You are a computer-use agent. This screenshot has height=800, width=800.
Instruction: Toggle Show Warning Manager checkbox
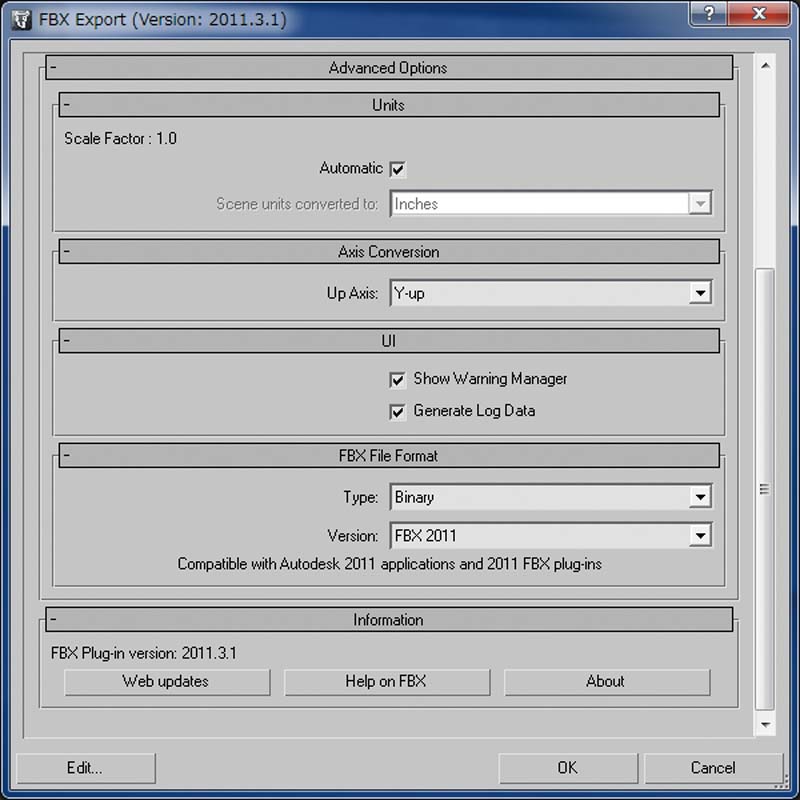(397, 380)
